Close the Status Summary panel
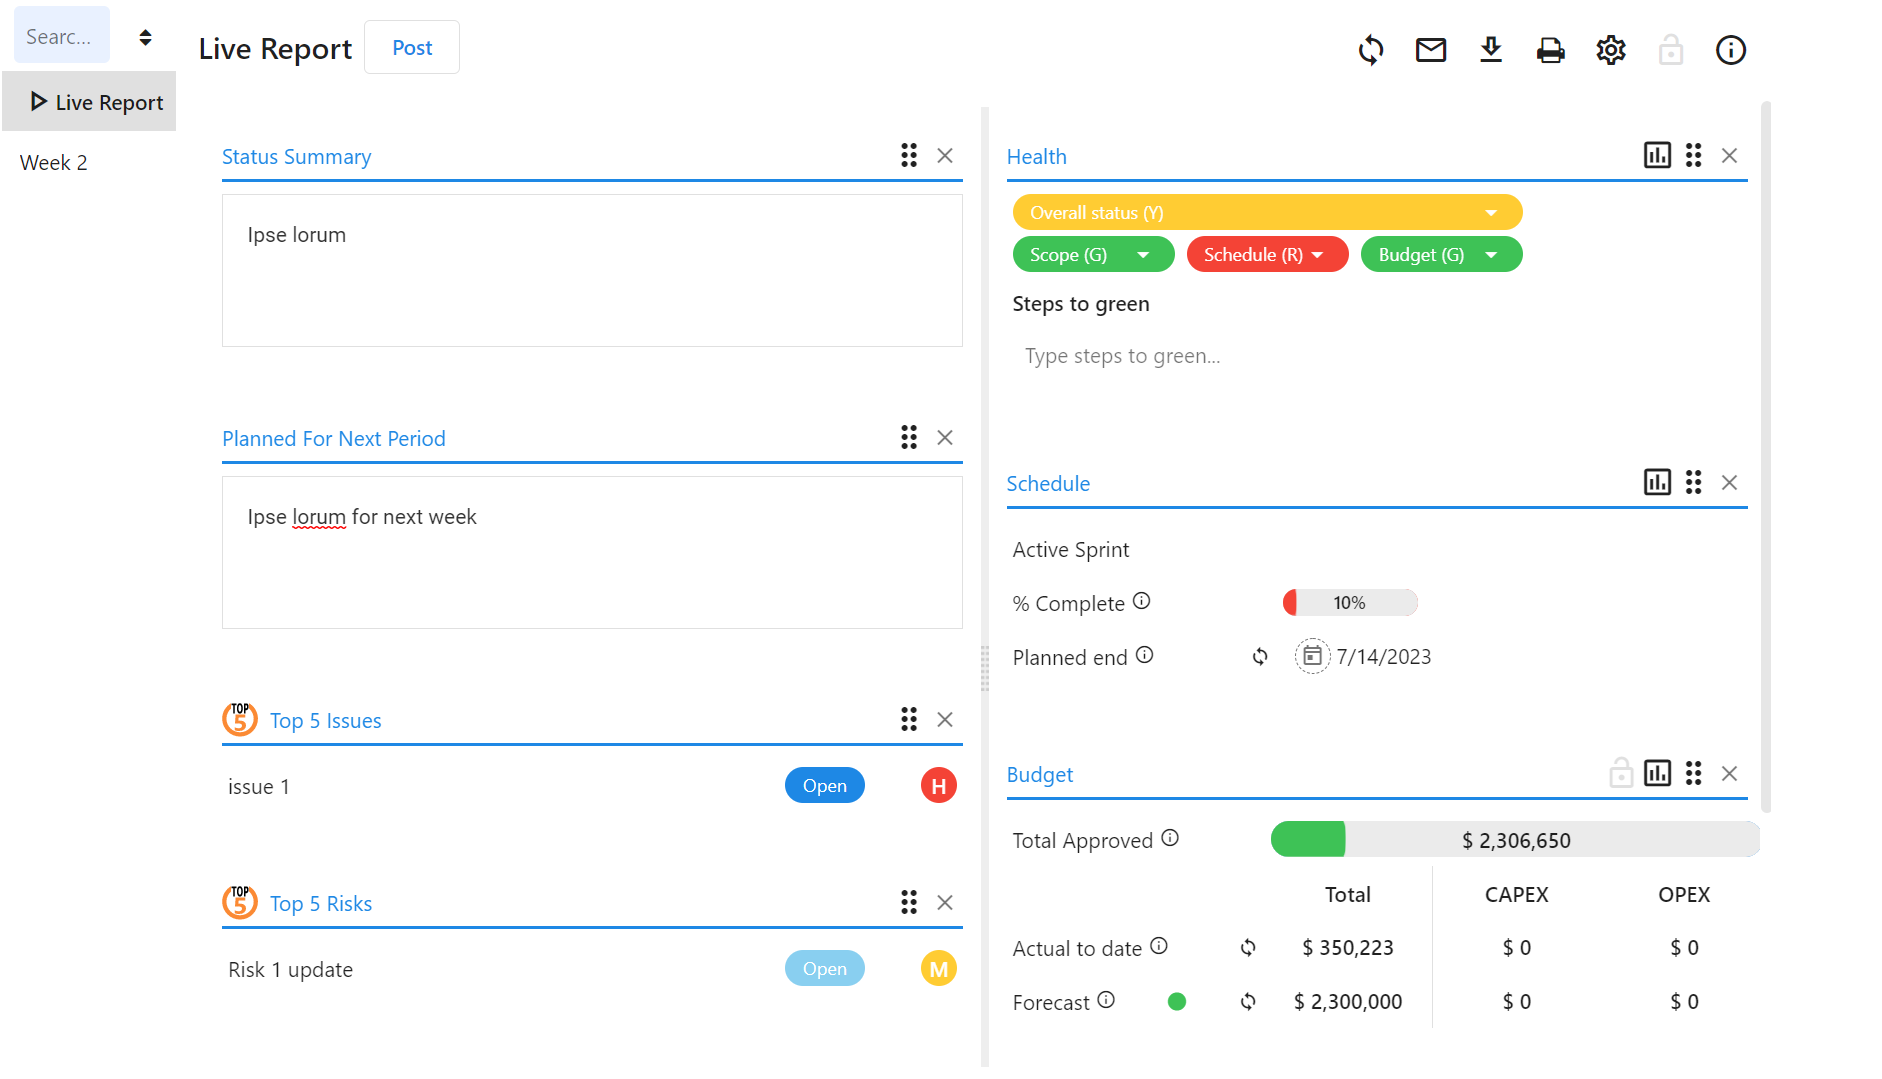1882x1079 pixels. click(944, 156)
